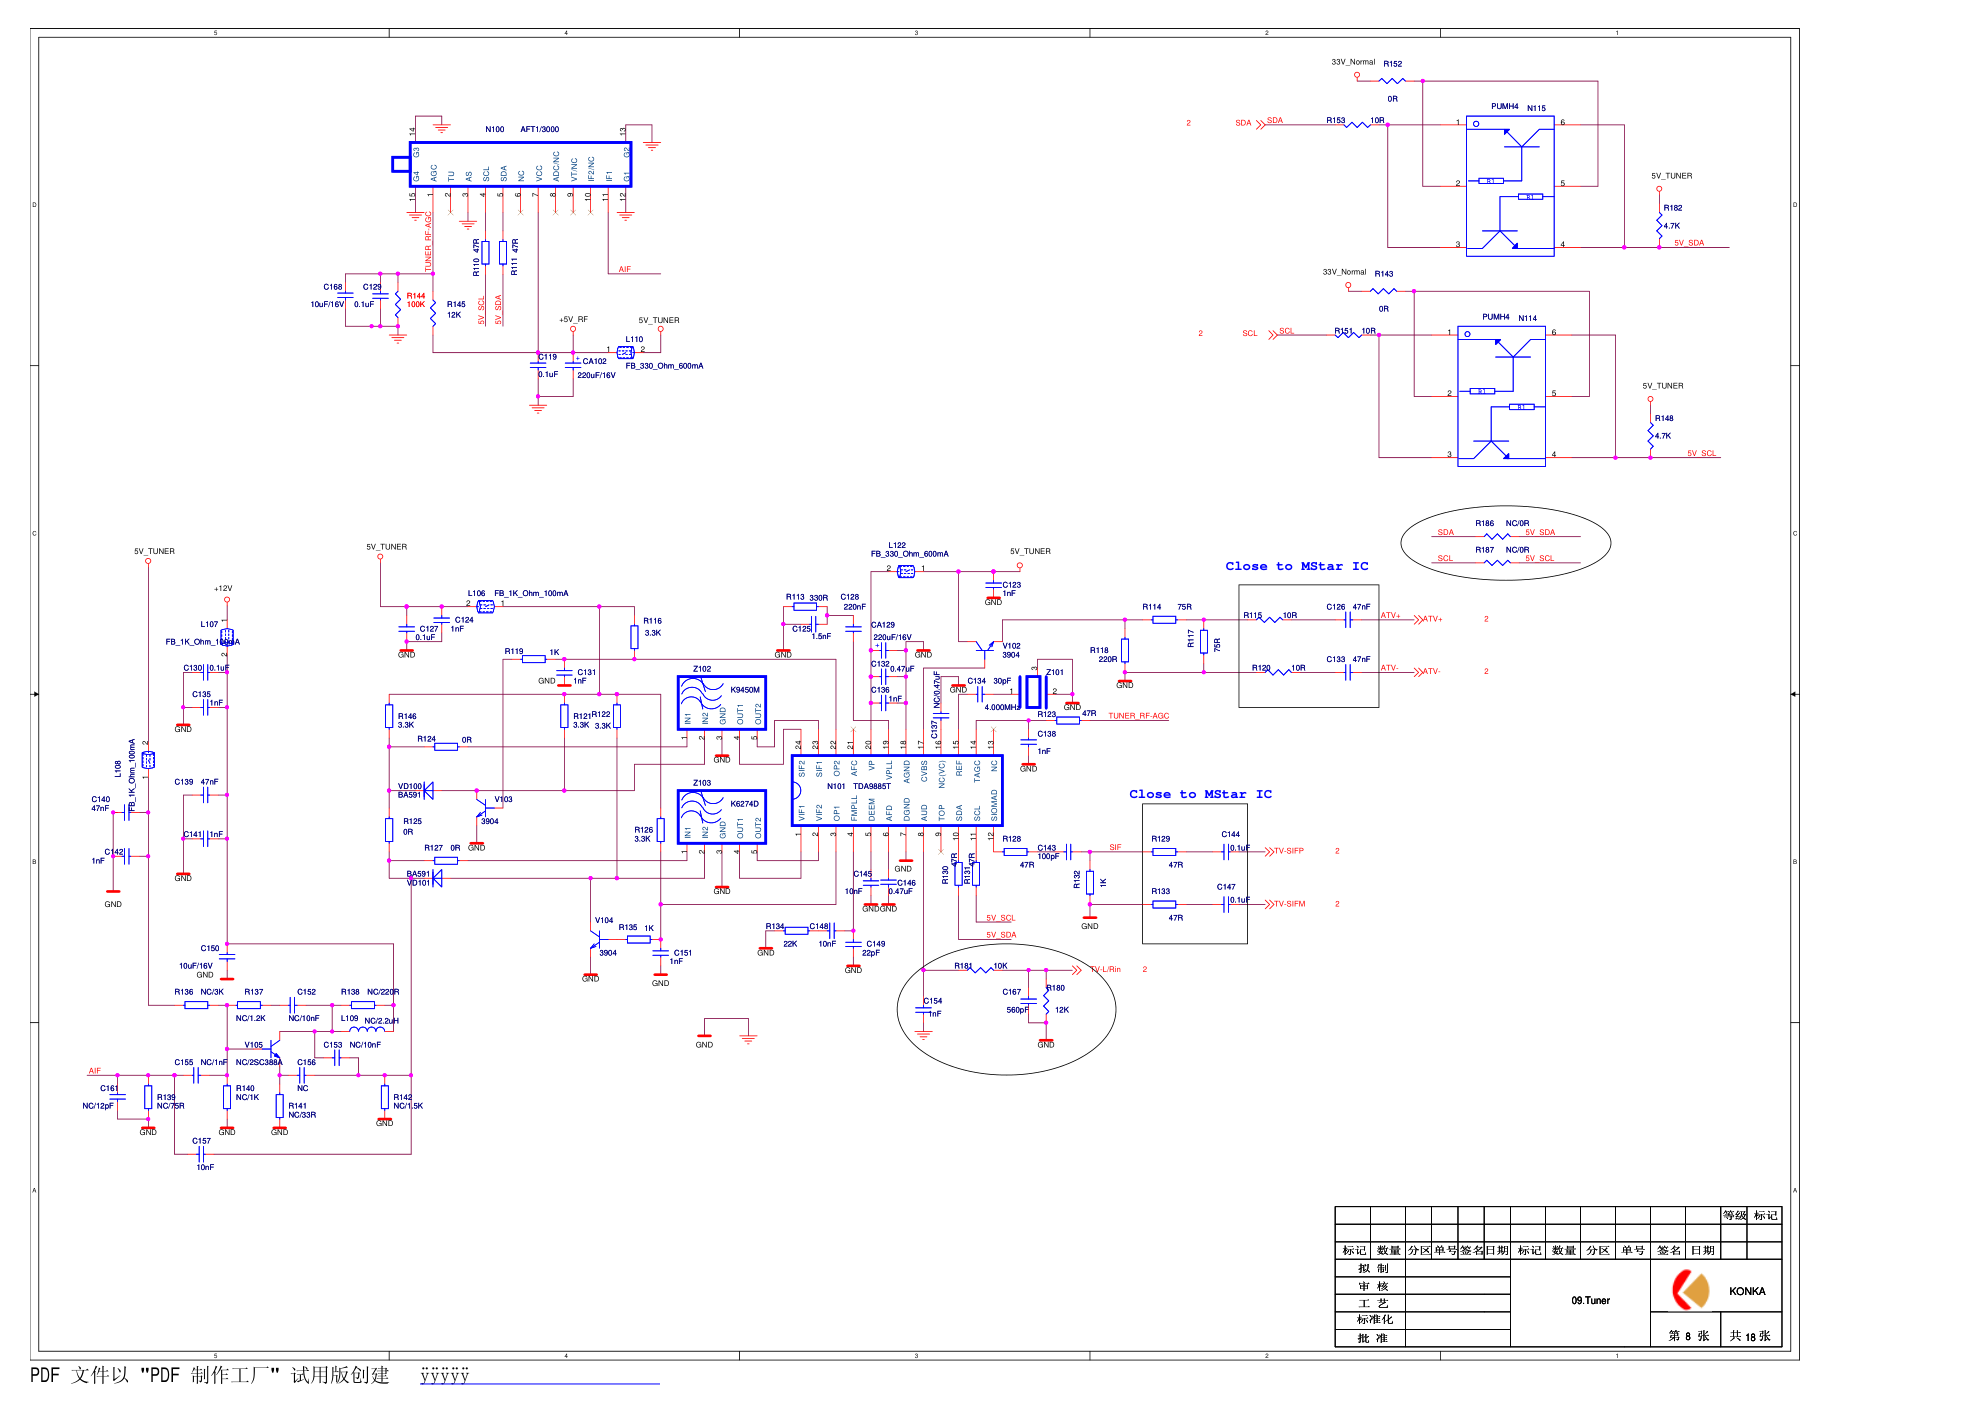The height and width of the screenshot is (1402, 1984).
Task: Select the L108 ferrite bead symbol
Action: pyautogui.click(x=148, y=760)
